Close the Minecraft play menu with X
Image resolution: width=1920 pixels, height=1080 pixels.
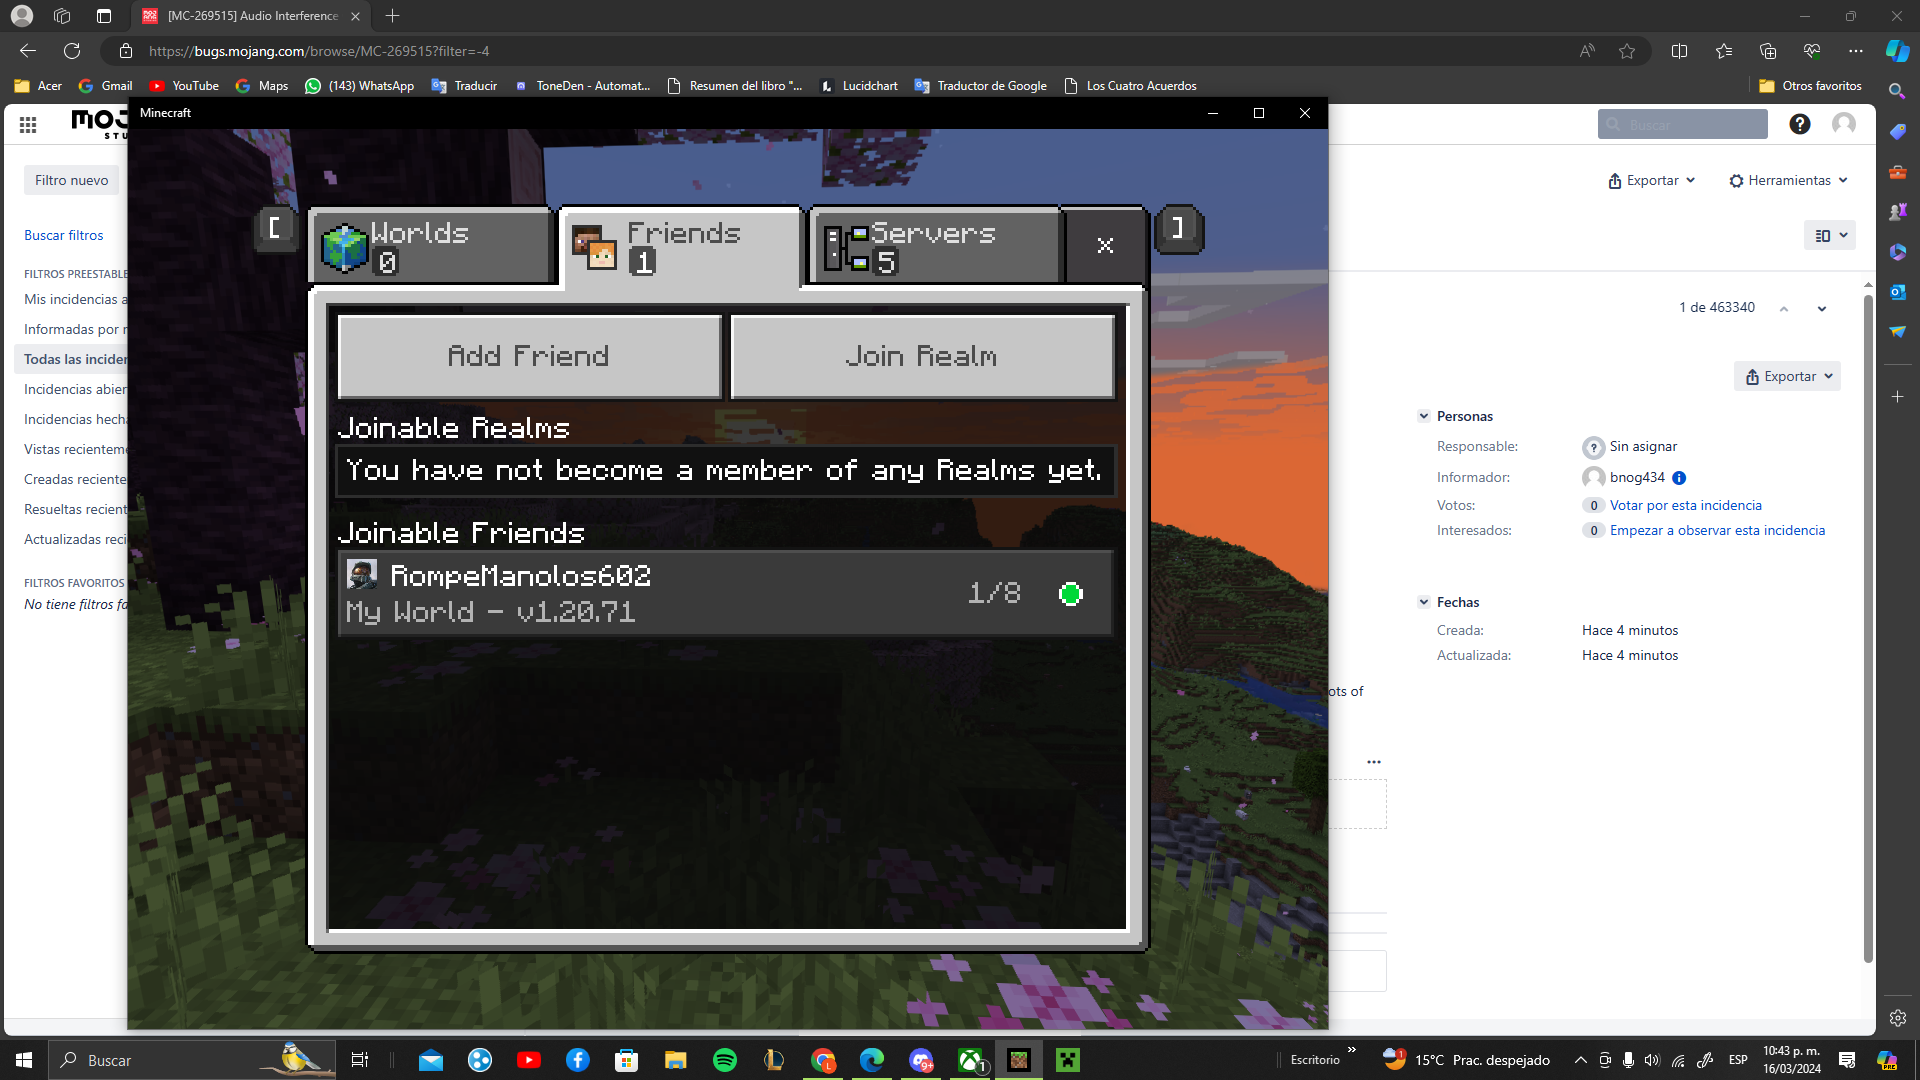[1105, 246]
